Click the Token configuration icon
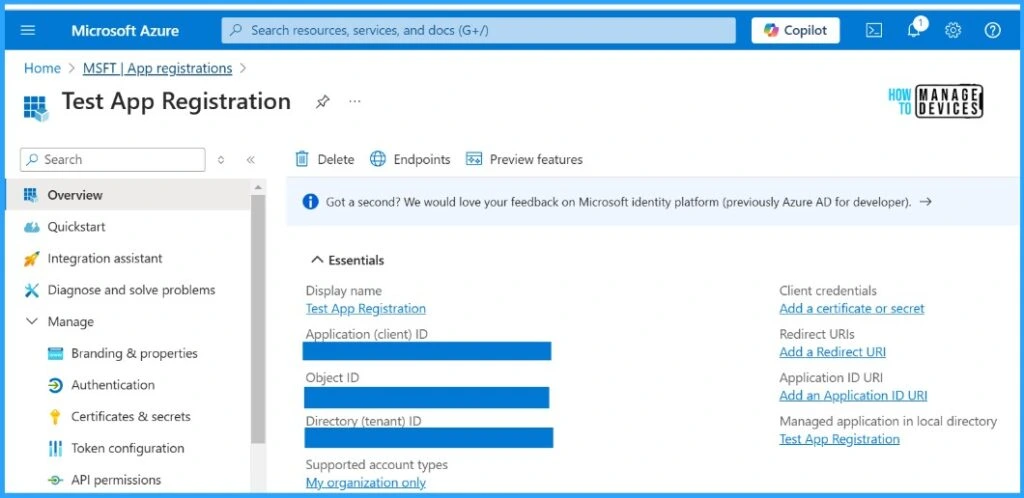The height and width of the screenshot is (498, 1024). tap(56, 448)
